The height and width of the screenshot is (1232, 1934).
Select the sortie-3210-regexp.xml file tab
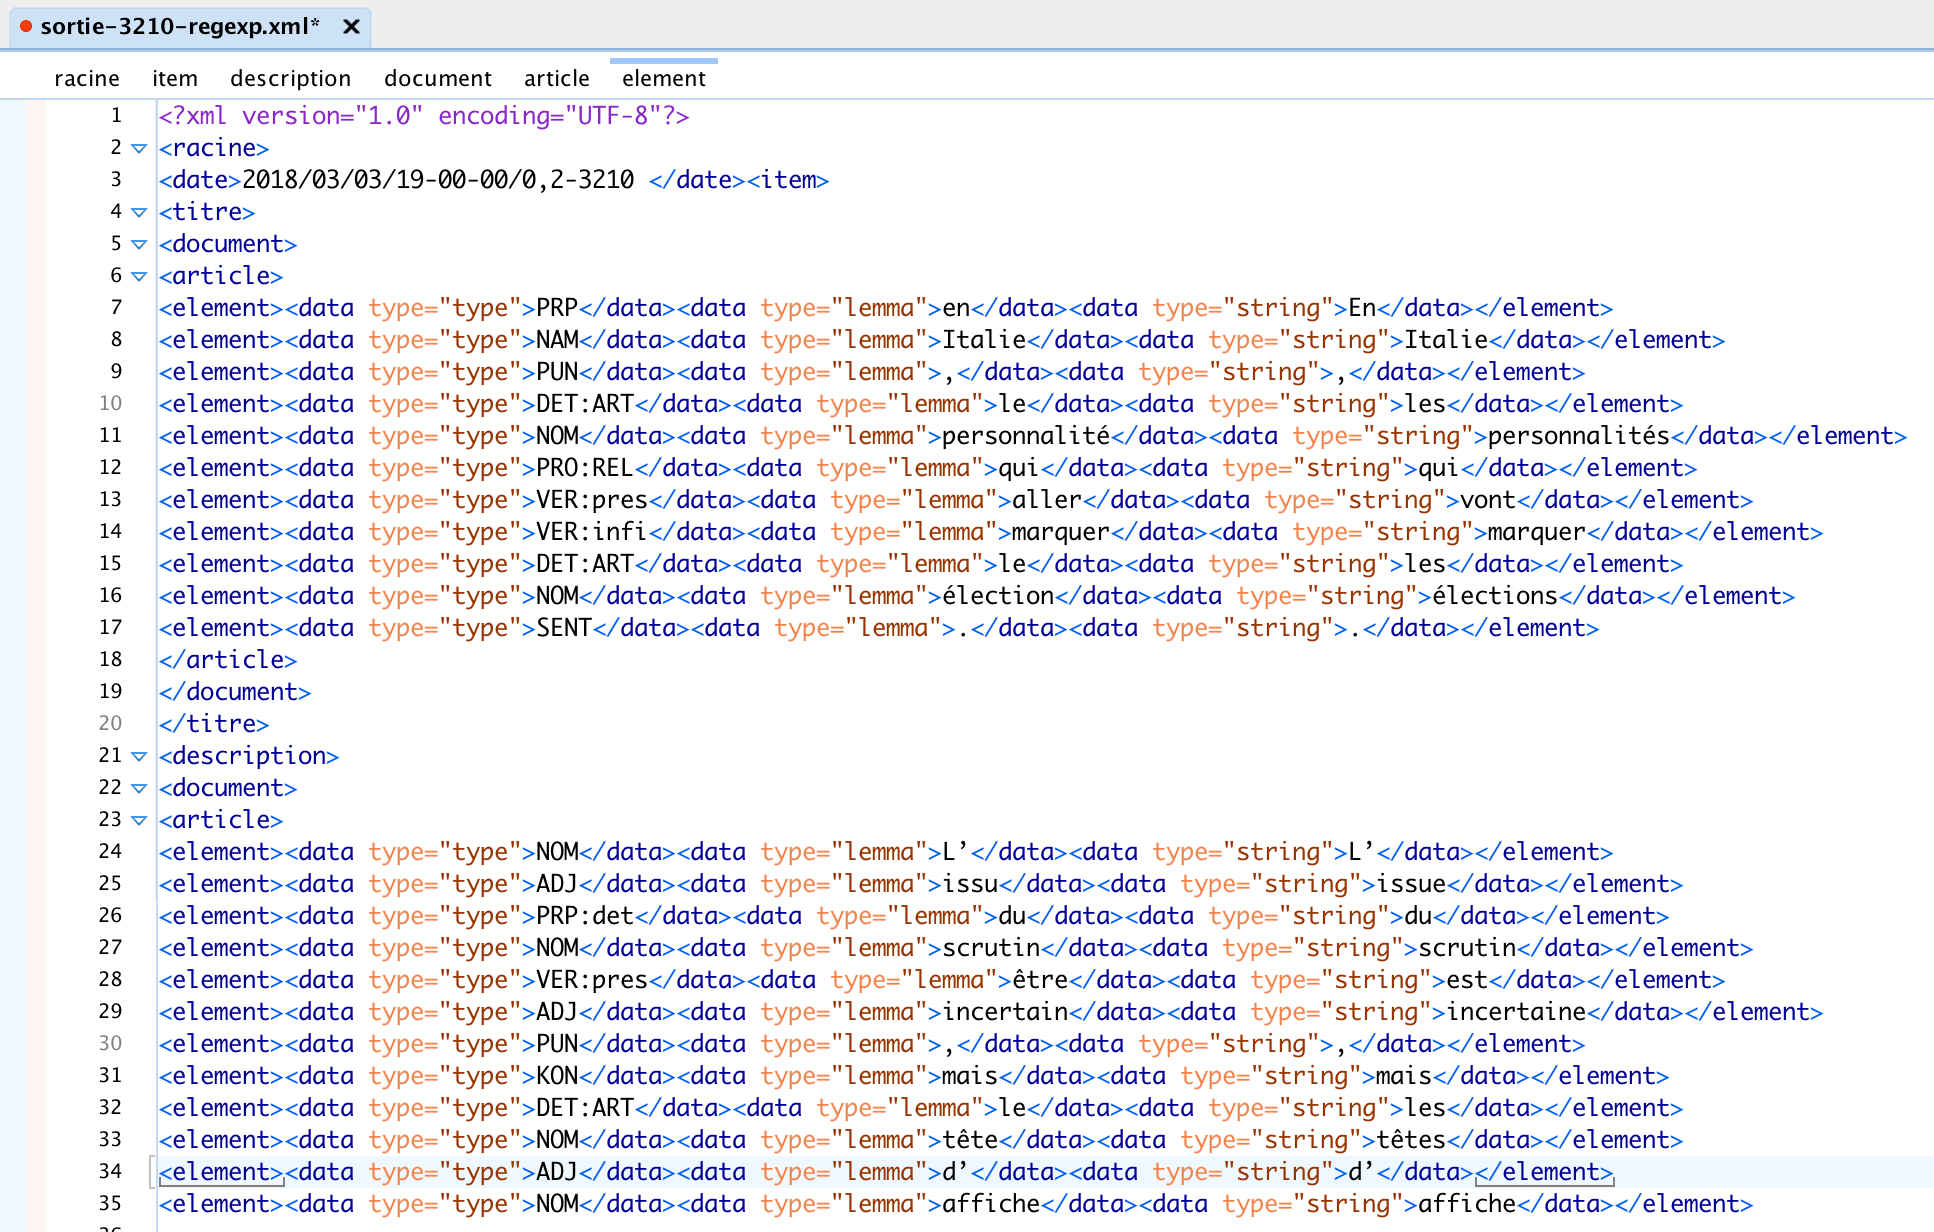190,27
